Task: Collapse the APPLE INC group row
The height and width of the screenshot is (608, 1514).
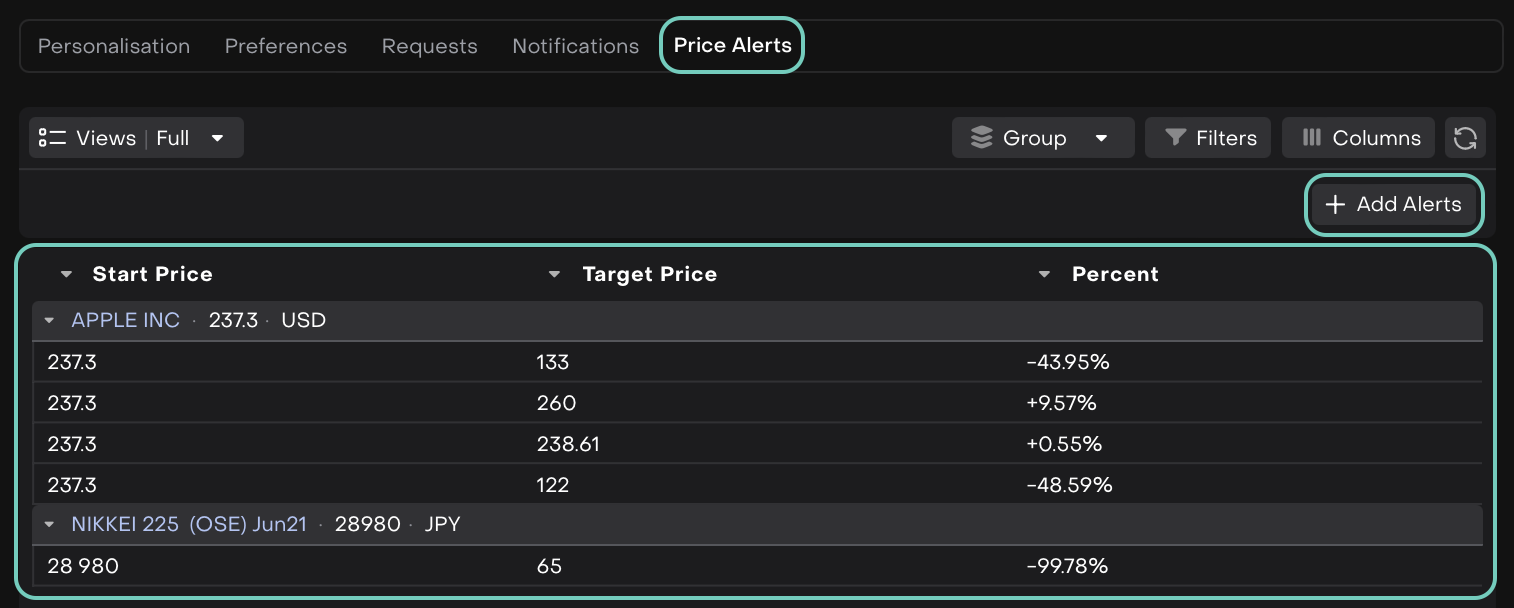Action: [49, 321]
